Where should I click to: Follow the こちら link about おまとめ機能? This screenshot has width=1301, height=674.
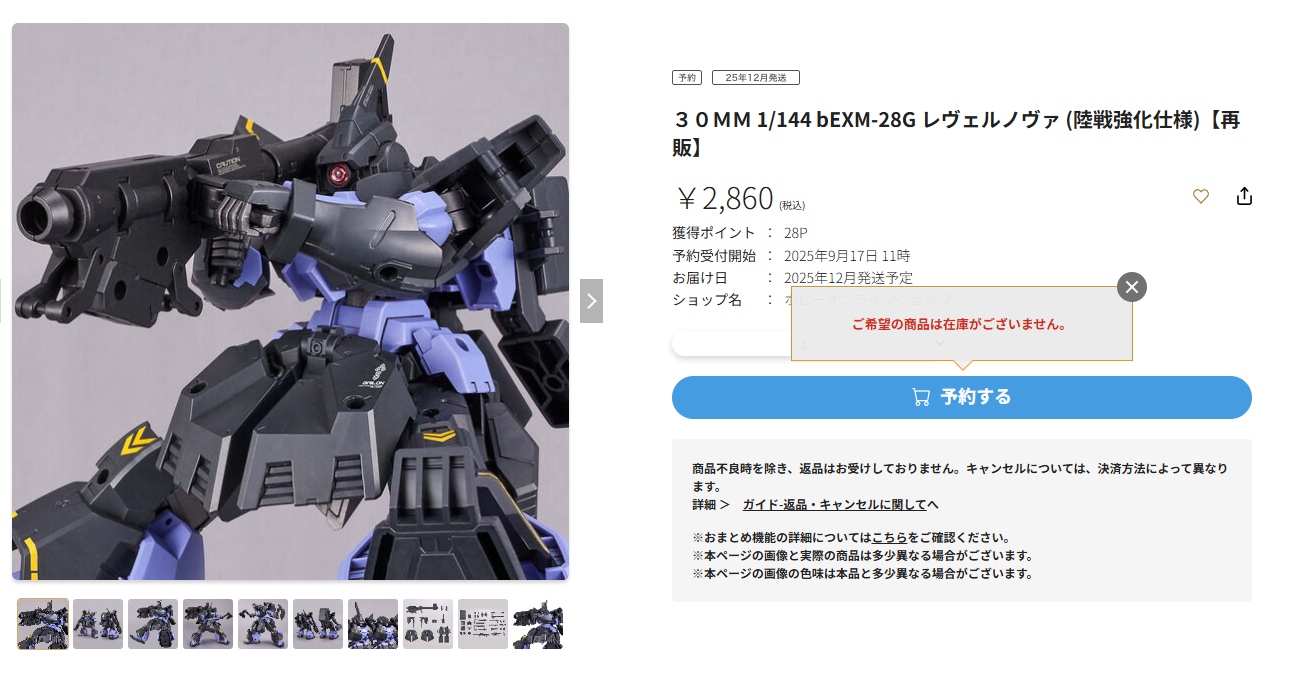(x=890, y=538)
